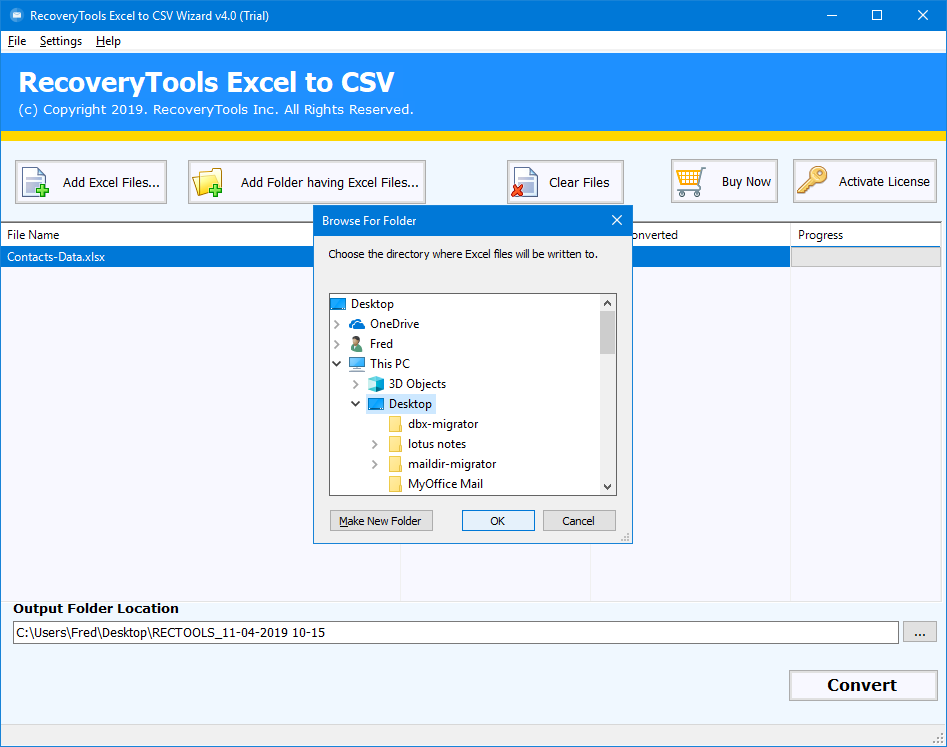Click the progress bar for Contacts-Data.xlsx

[x=865, y=257]
